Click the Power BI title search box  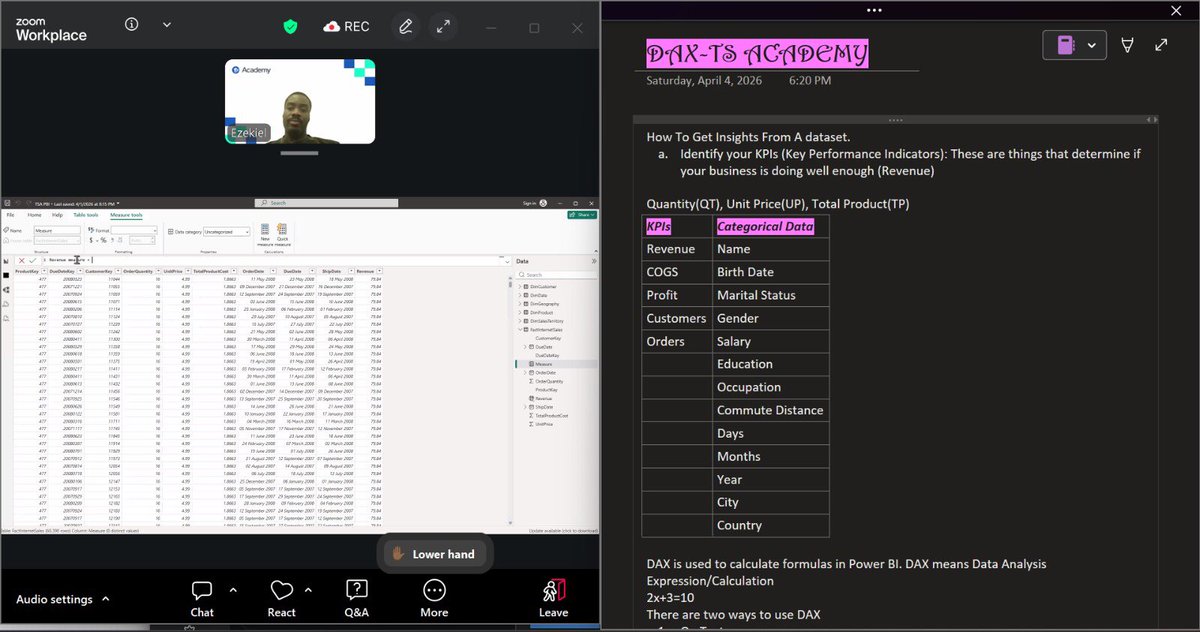tap(326, 203)
